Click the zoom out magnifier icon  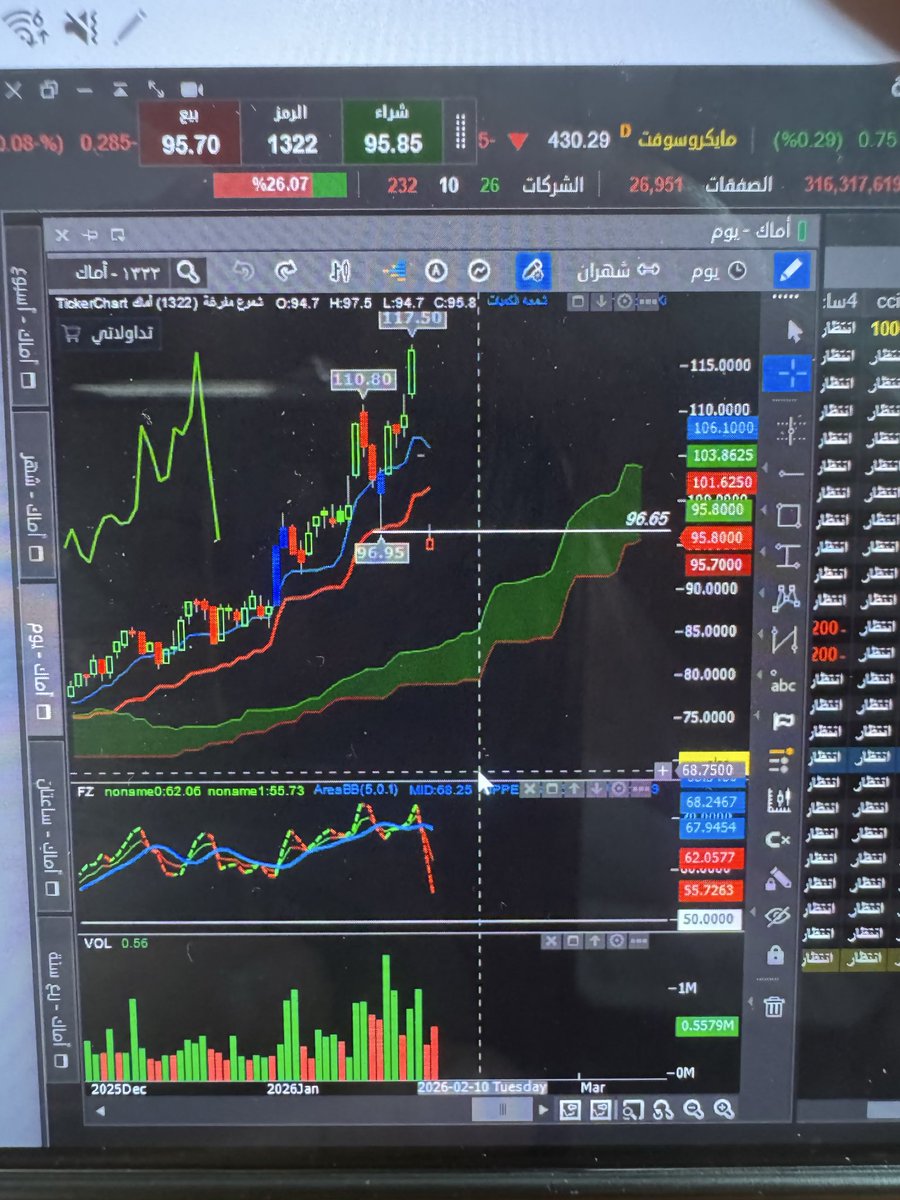click(693, 1109)
